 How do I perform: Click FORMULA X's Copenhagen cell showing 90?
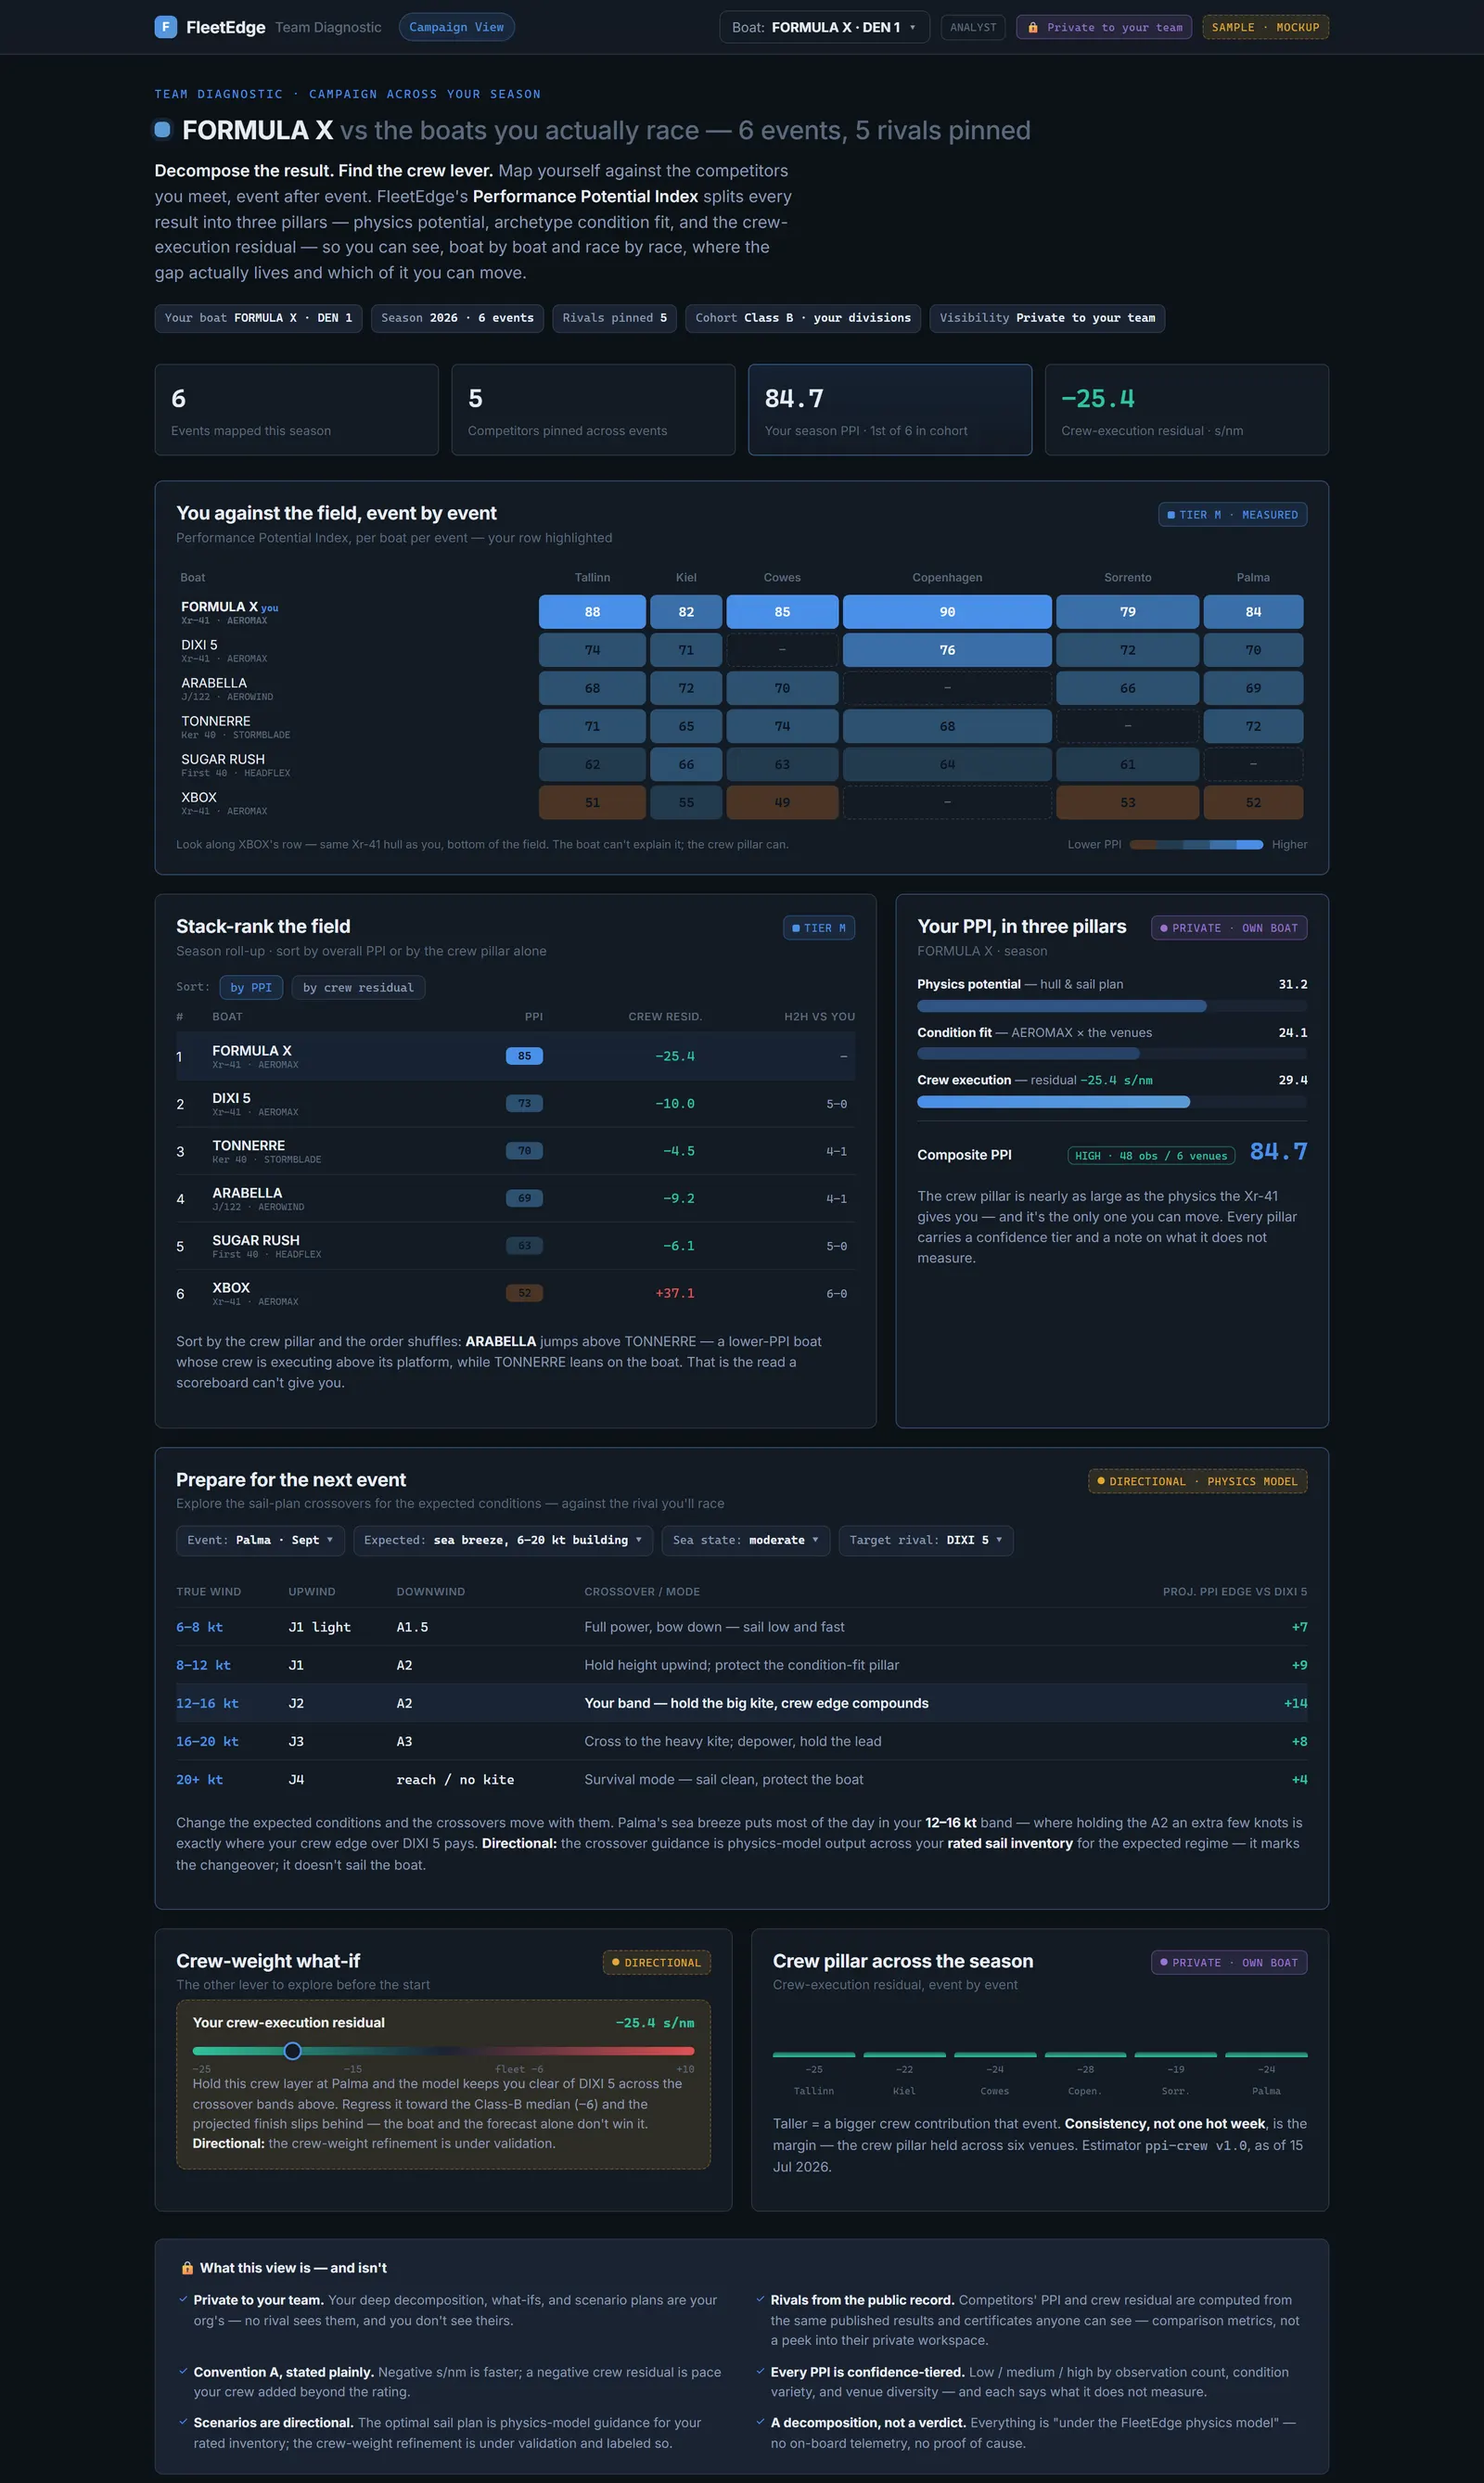coord(947,612)
